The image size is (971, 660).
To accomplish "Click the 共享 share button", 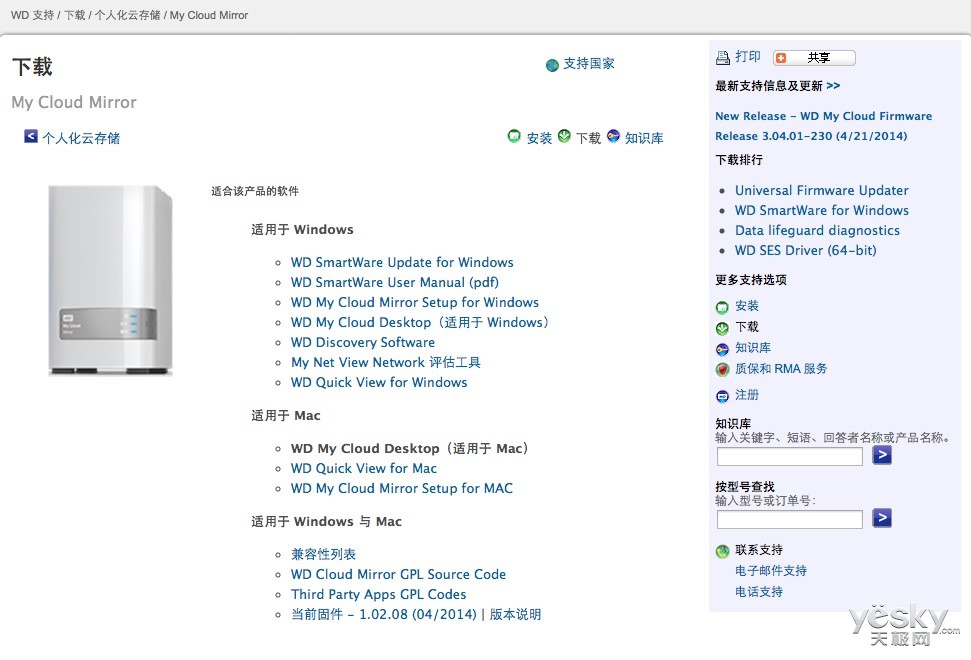I will (814, 58).
